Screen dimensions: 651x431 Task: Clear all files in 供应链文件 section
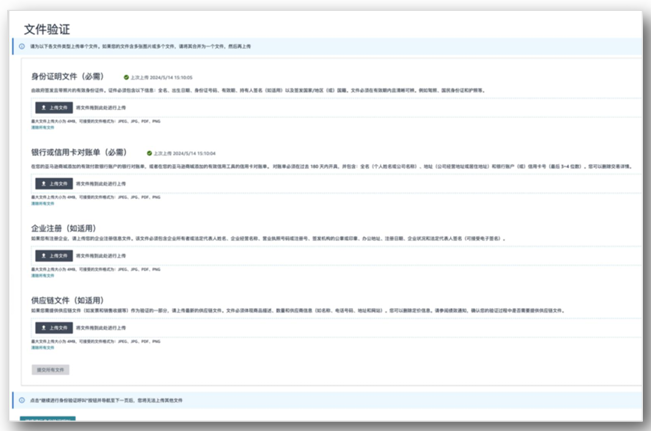click(41, 348)
